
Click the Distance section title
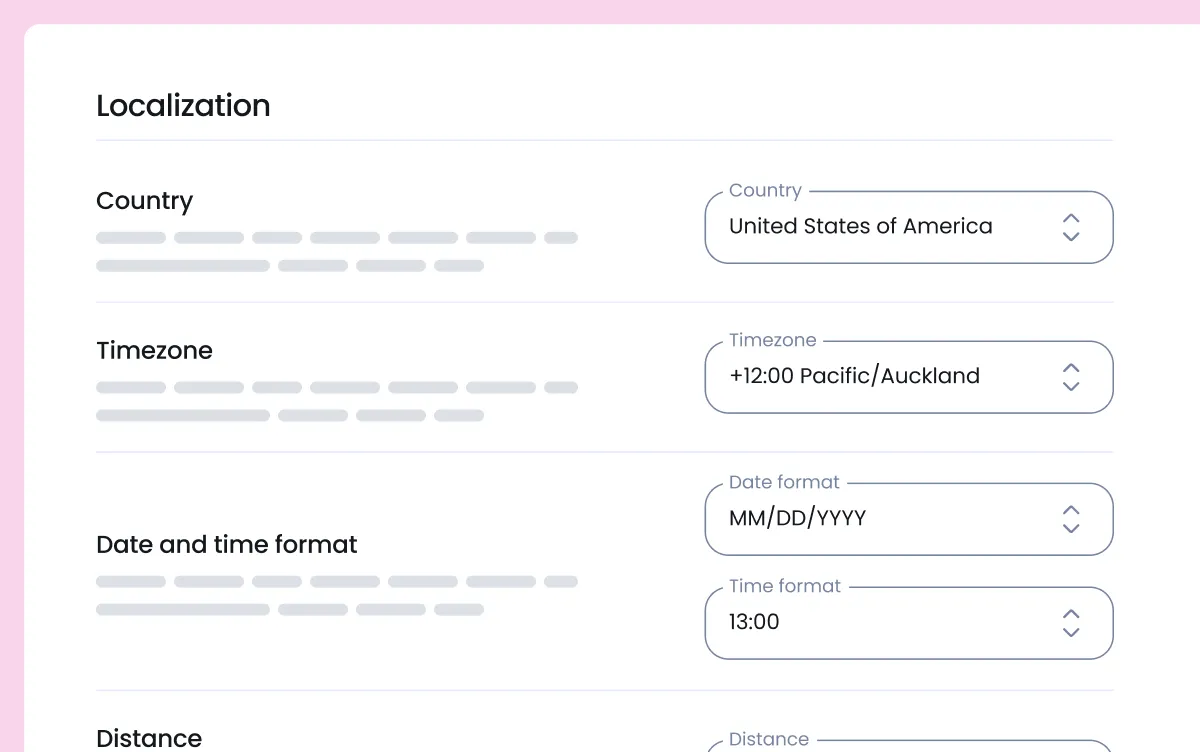(149, 738)
